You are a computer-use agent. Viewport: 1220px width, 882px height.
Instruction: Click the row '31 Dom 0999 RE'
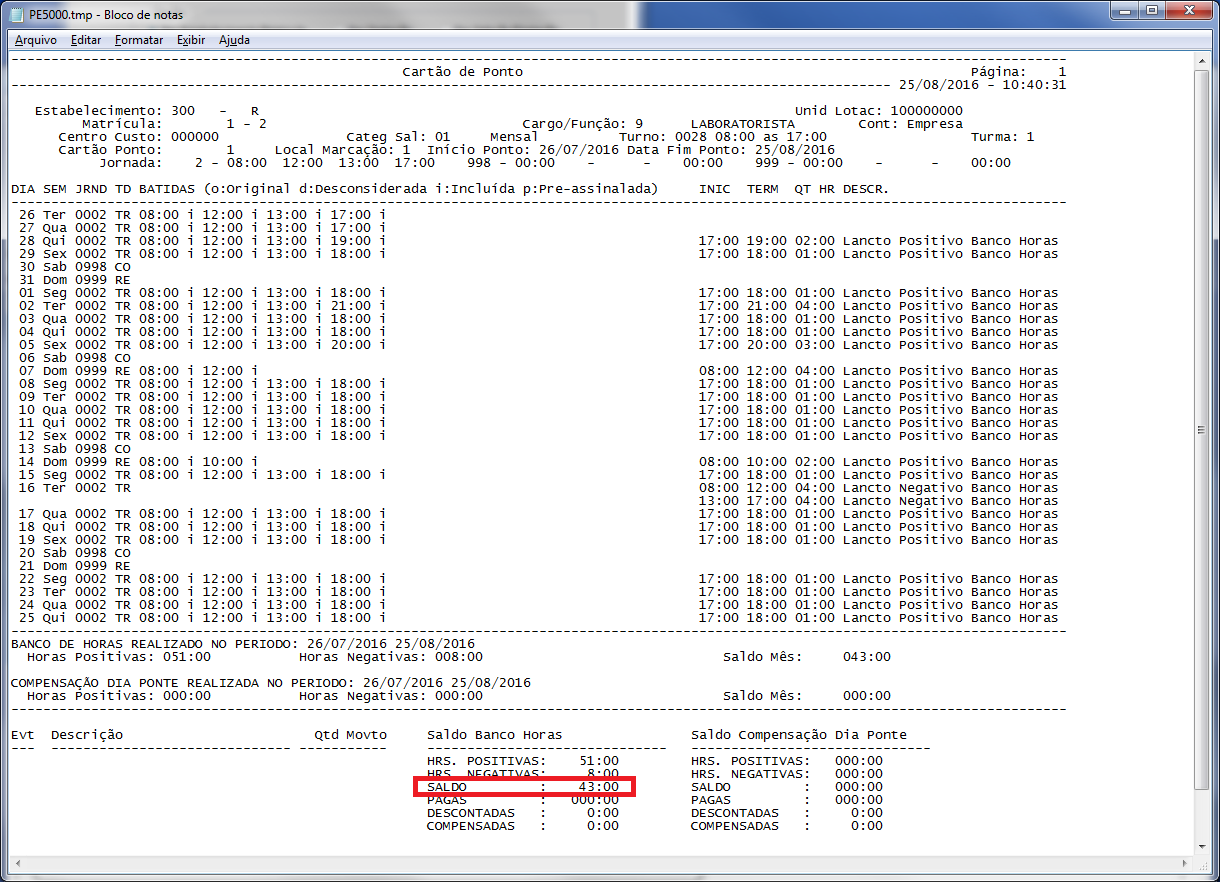coord(74,280)
